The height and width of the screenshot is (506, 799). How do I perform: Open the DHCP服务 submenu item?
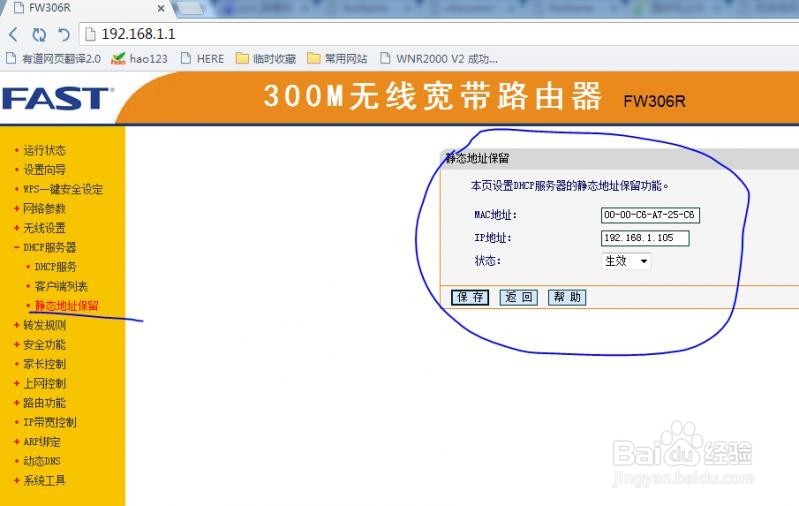(x=56, y=267)
